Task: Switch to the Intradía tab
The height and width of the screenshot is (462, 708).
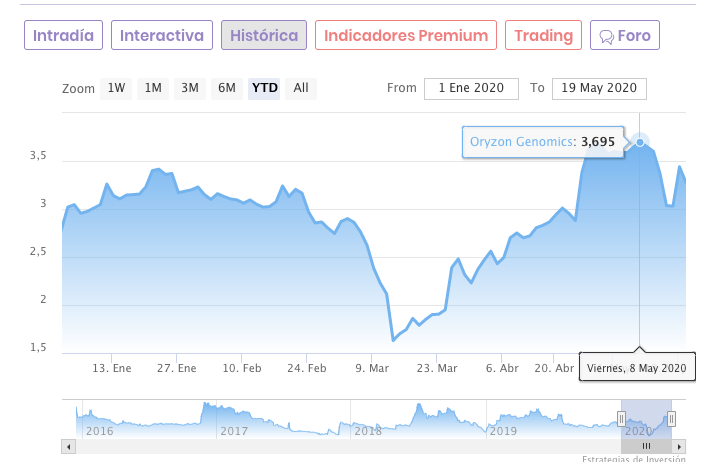Action: point(64,36)
